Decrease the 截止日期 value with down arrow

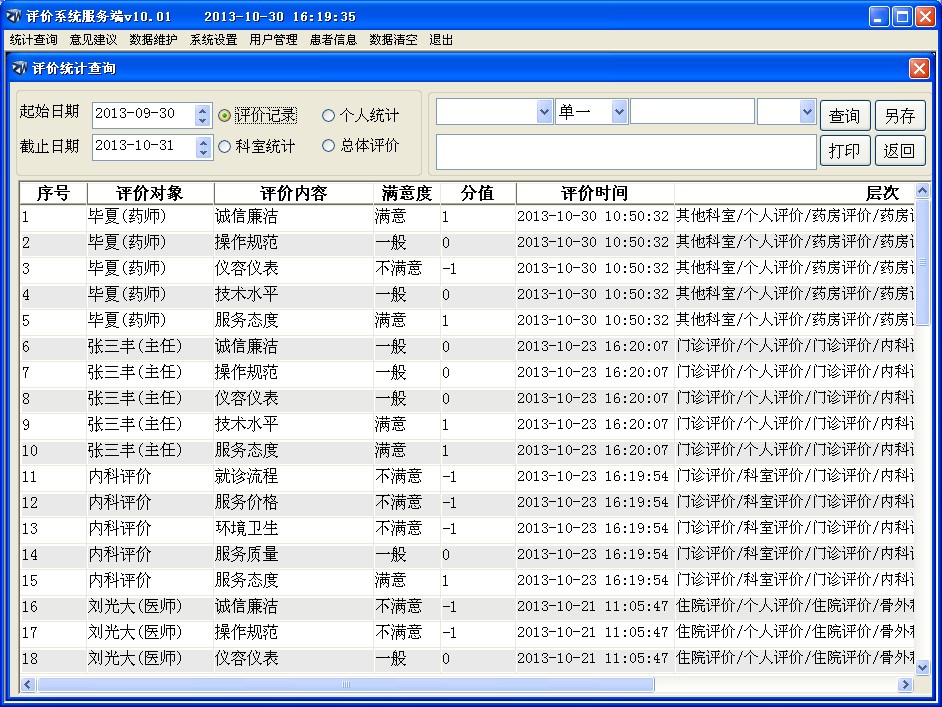point(204,153)
